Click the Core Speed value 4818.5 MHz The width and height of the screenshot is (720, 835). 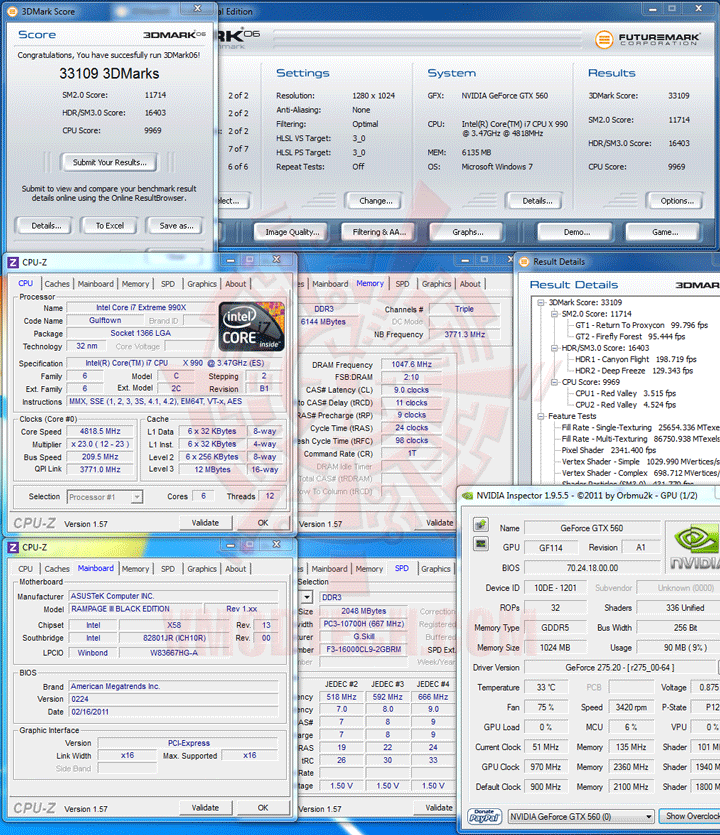pyautogui.click(x=100, y=431)
